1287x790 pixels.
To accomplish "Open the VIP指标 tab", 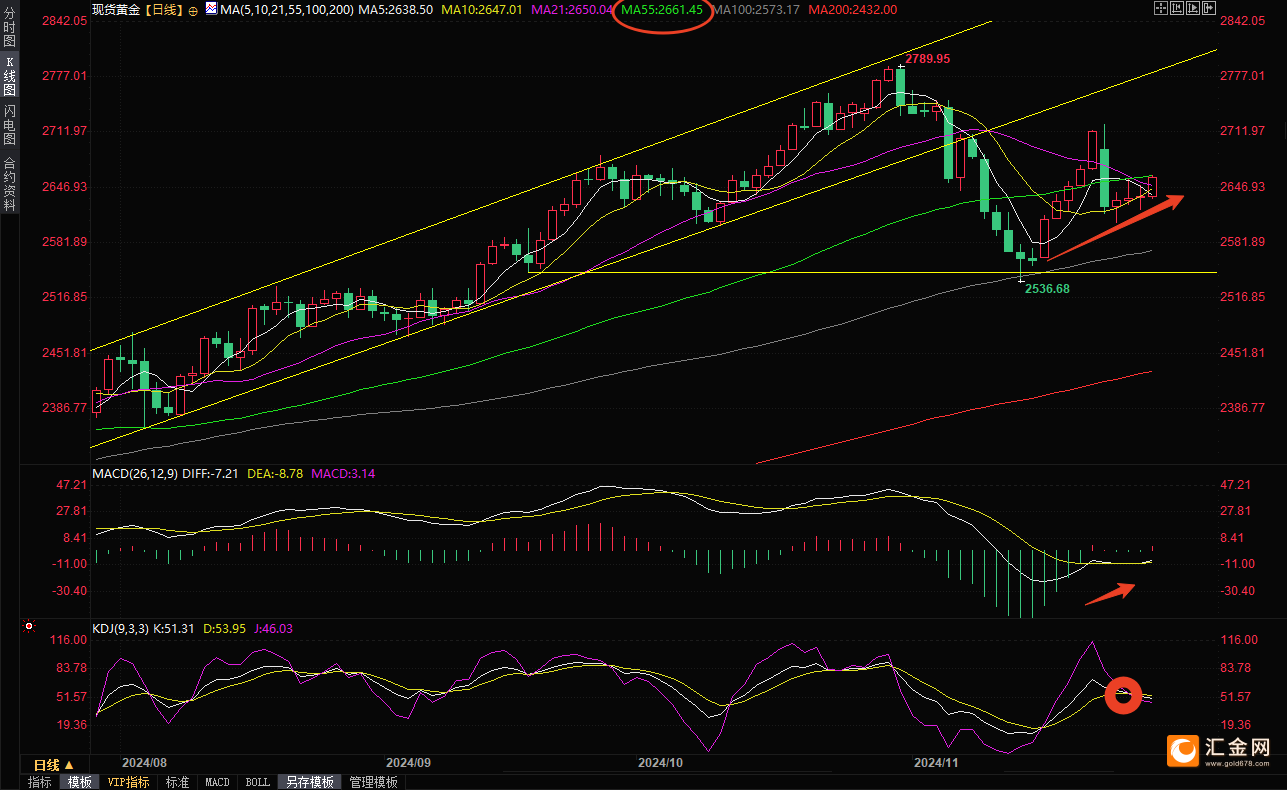I will pos(129,782).
